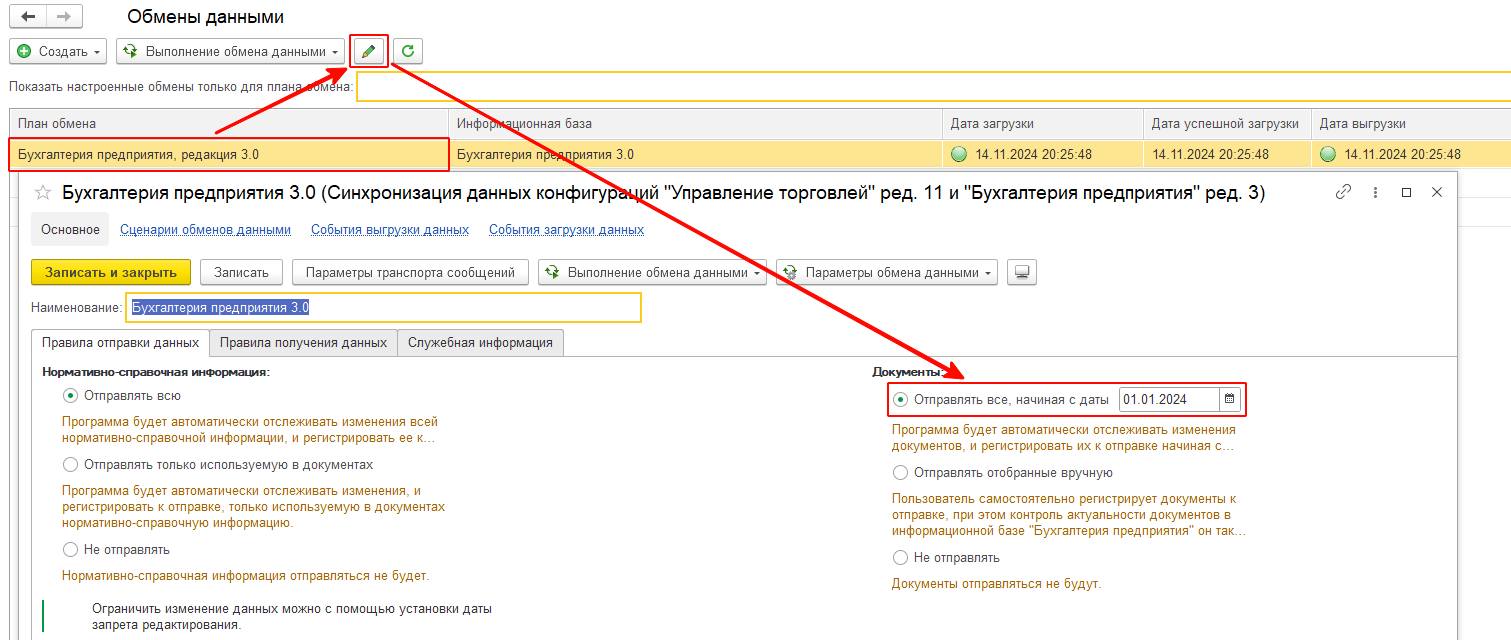This screenshot has height=640, width=1511.
Task: Sort by the Информационная база column header
Action: (x=695, y=124)
